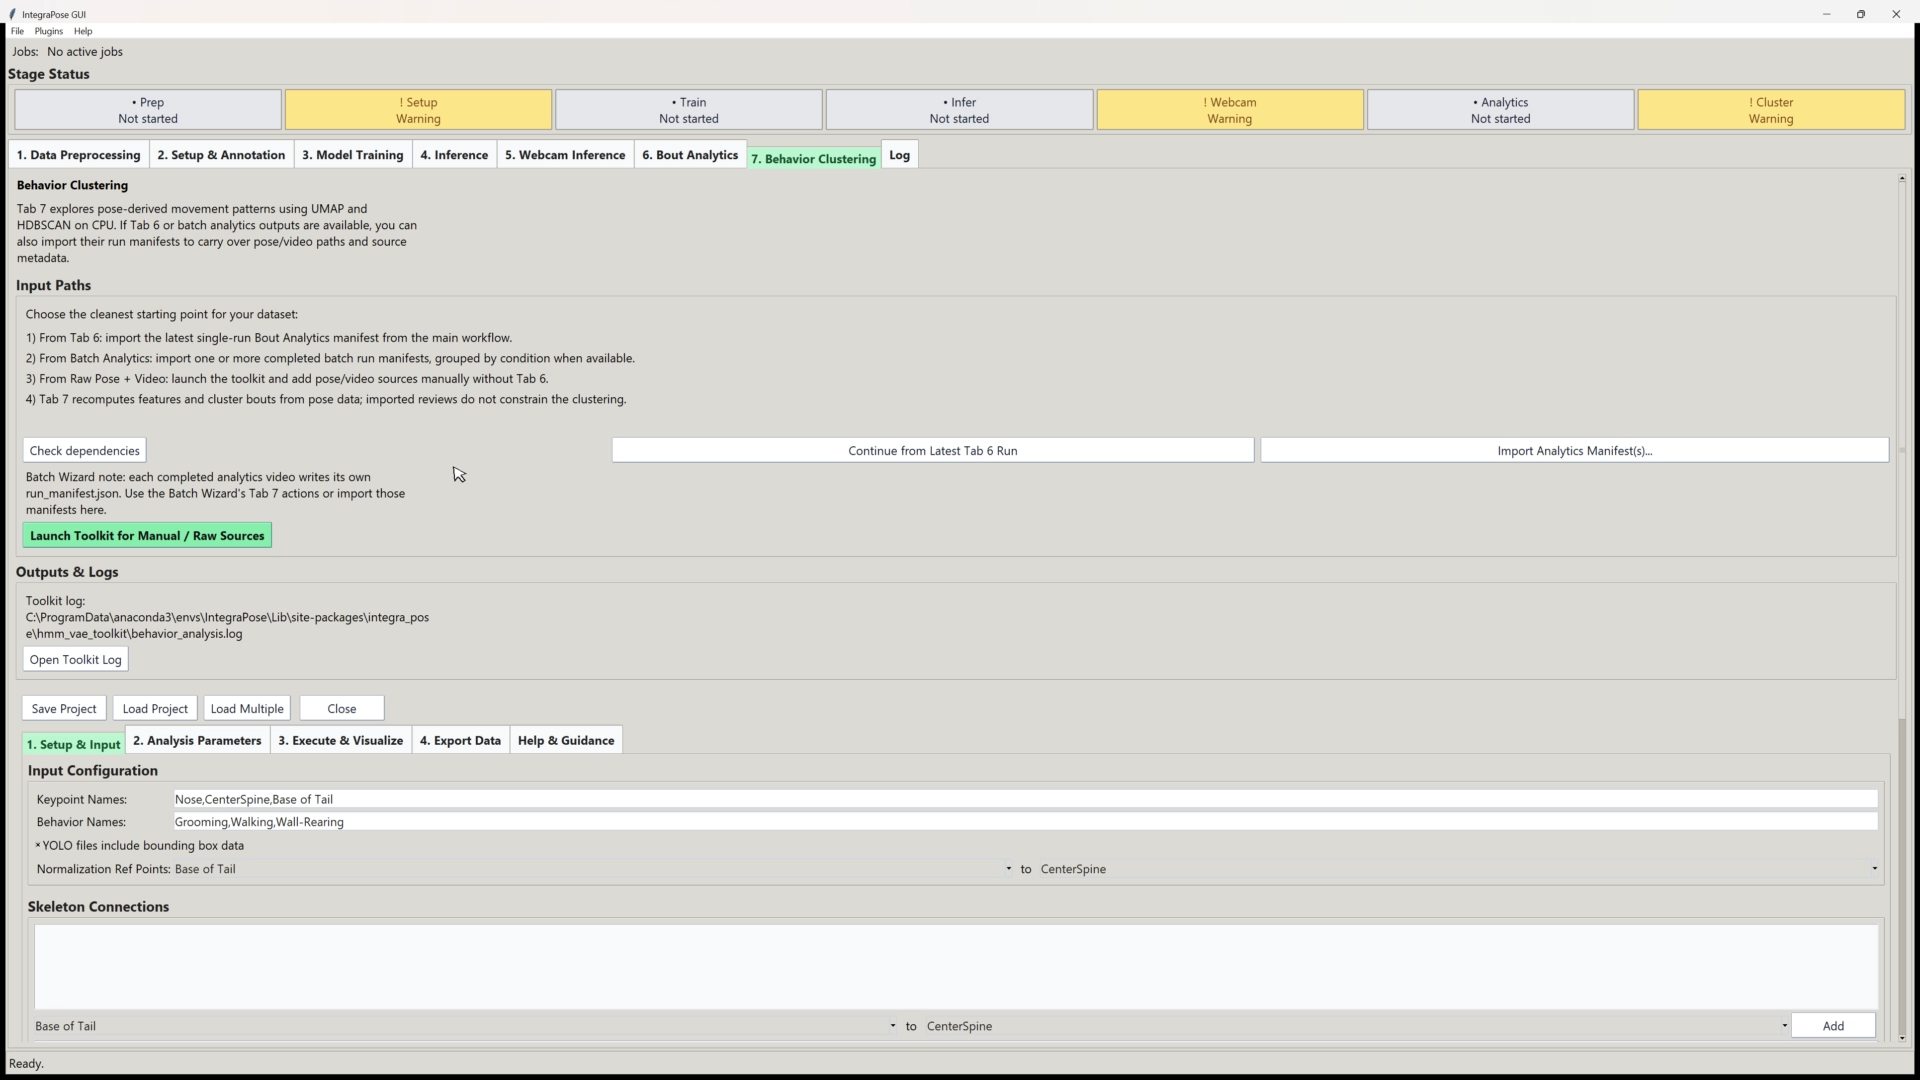Click the Skeleton Connections list box
Viewport: 1920px width, 1080px height.
click(956, 967)
